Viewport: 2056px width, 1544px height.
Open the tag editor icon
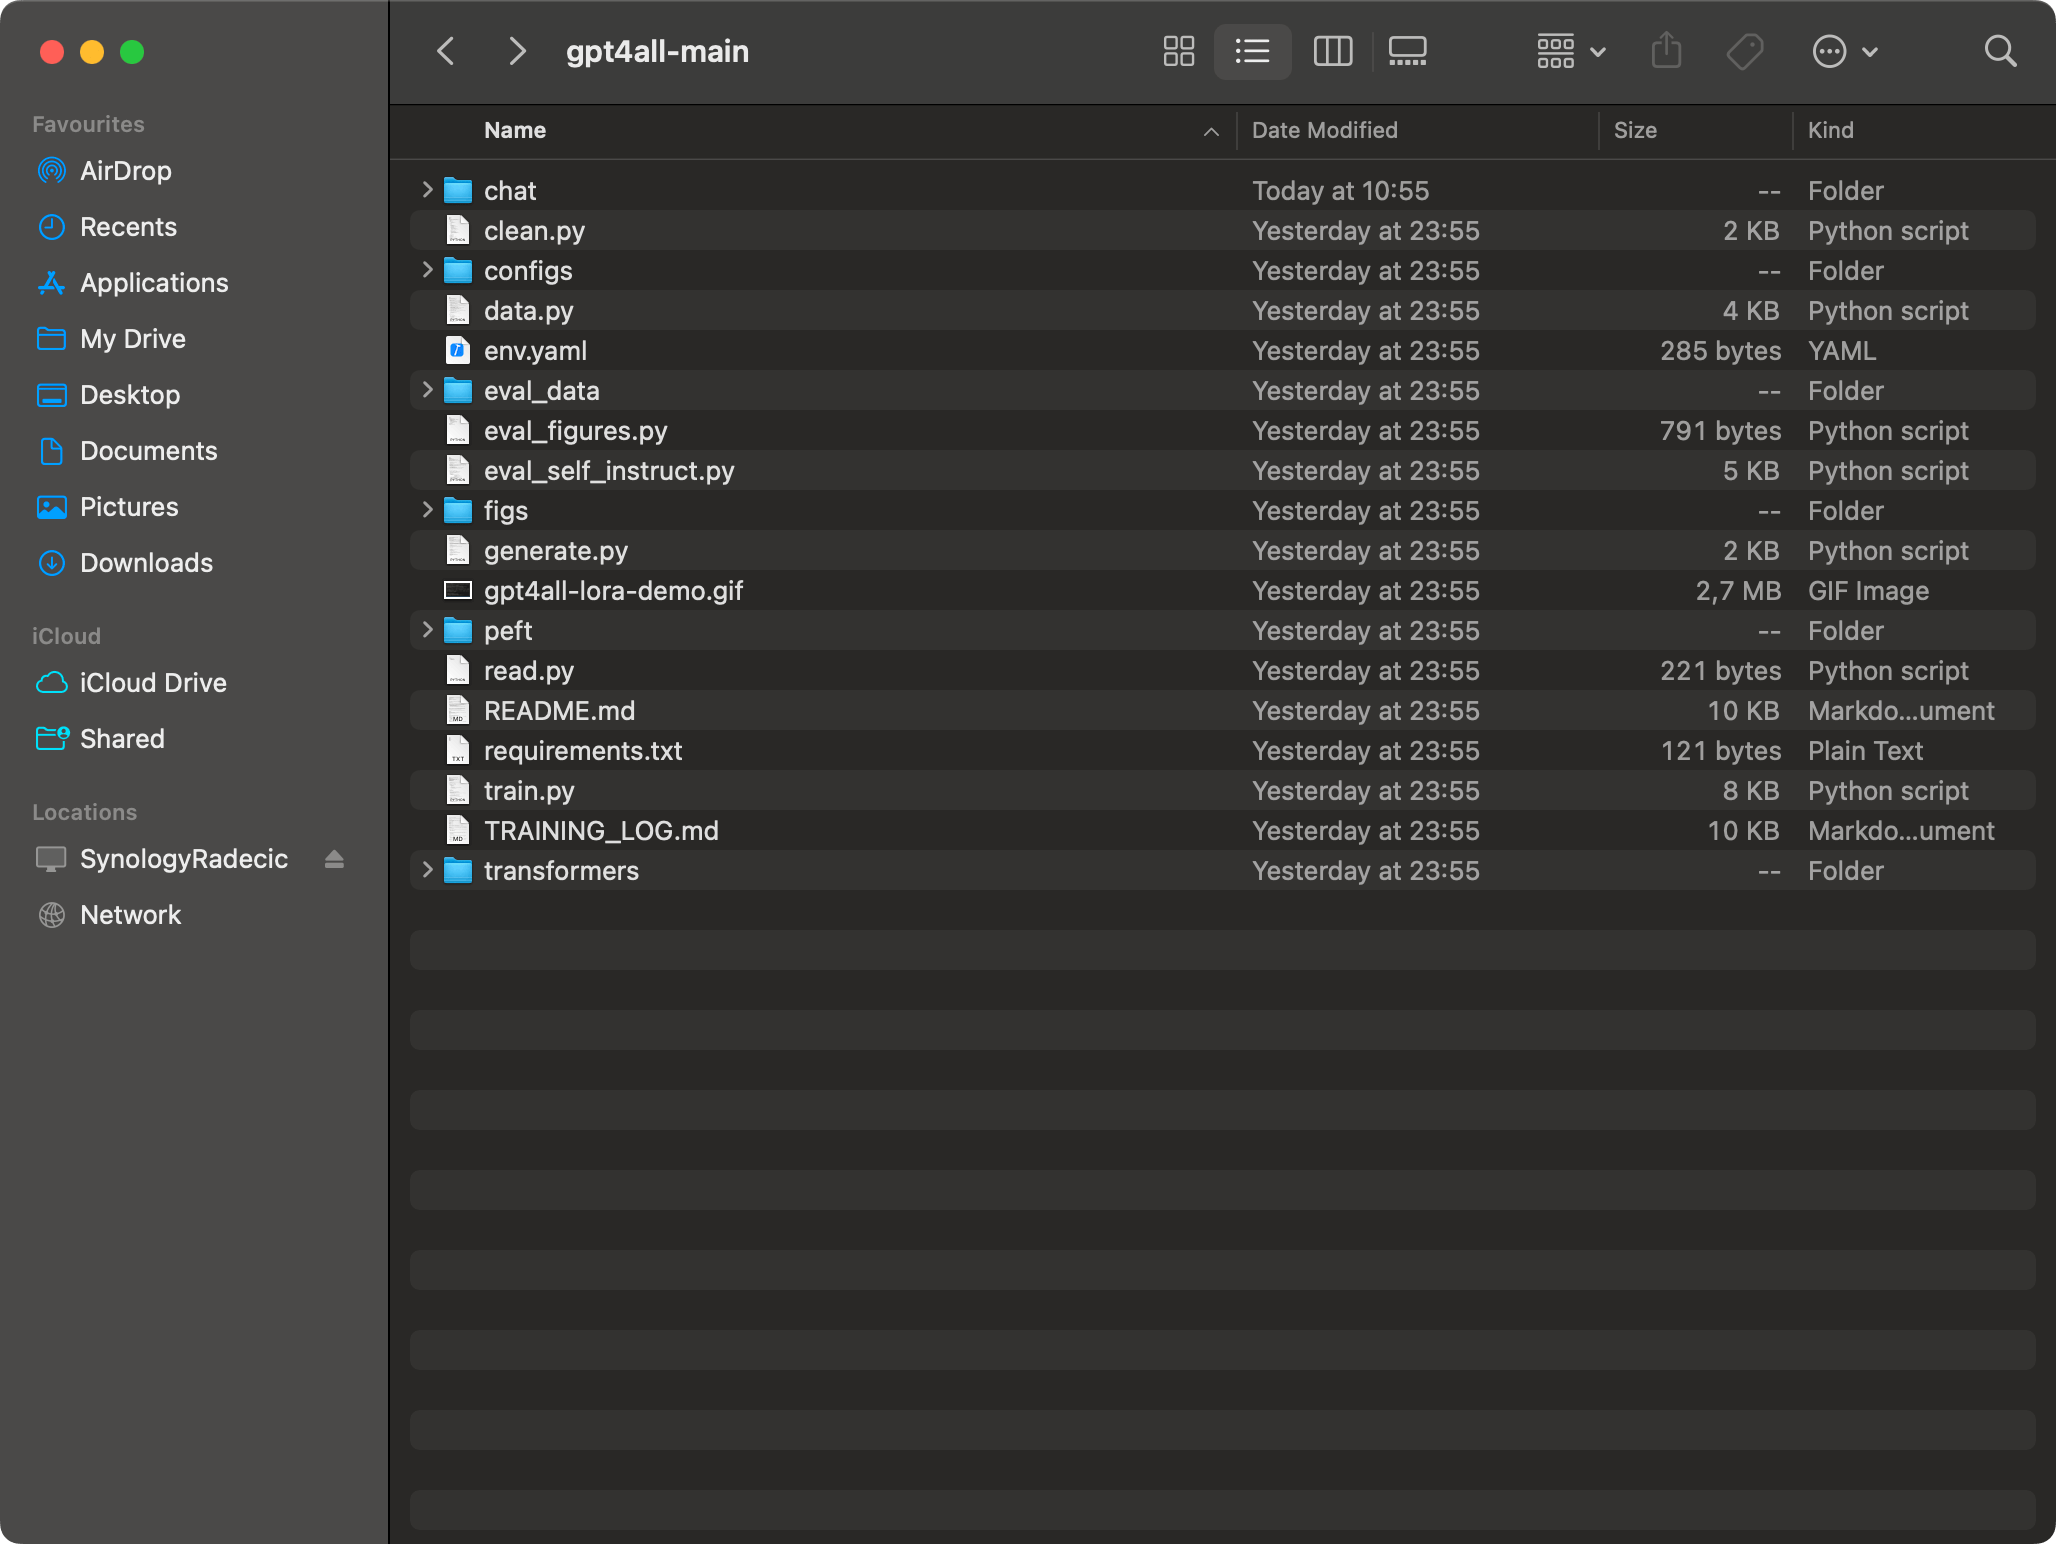click(x=1743, y=51)
